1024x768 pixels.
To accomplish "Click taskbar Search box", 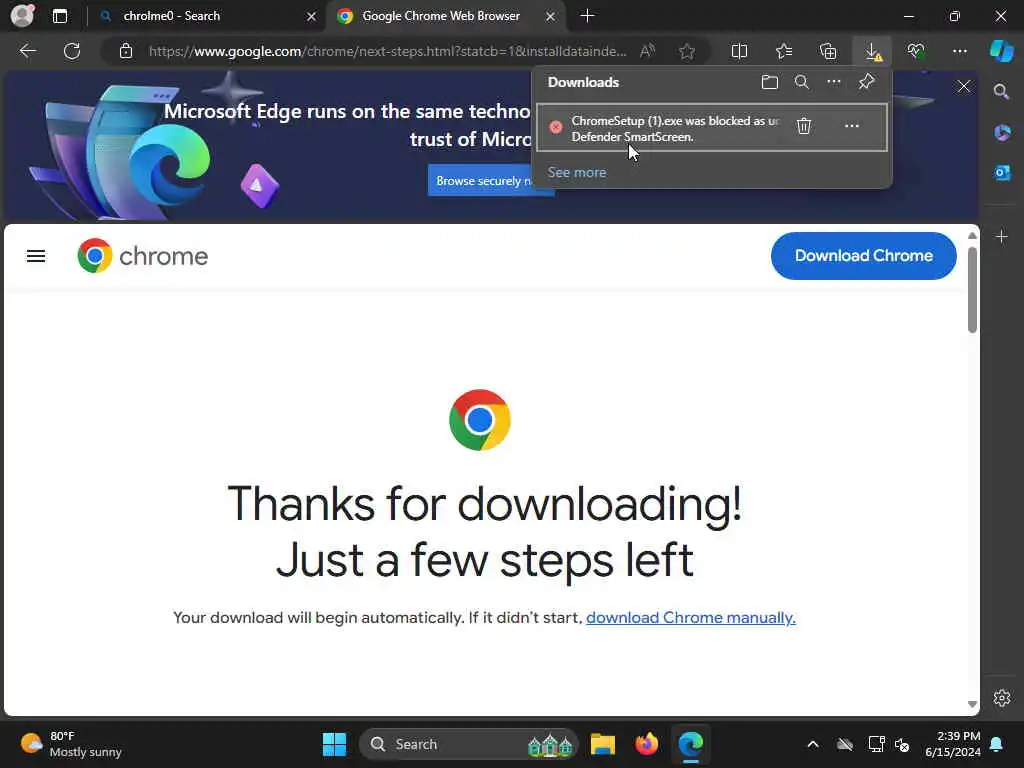I will tap(469, 744).
